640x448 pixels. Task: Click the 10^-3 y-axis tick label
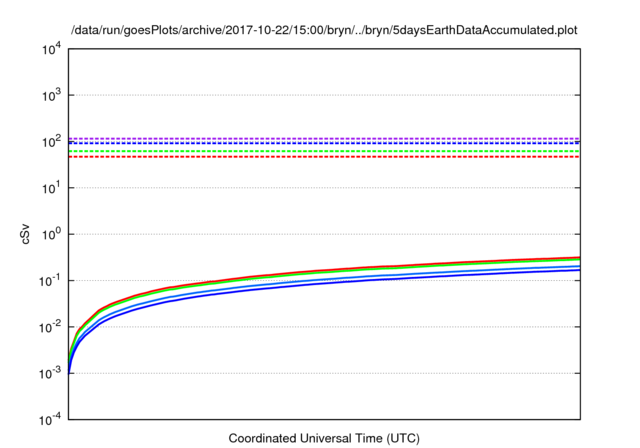(x=50, y=373)
